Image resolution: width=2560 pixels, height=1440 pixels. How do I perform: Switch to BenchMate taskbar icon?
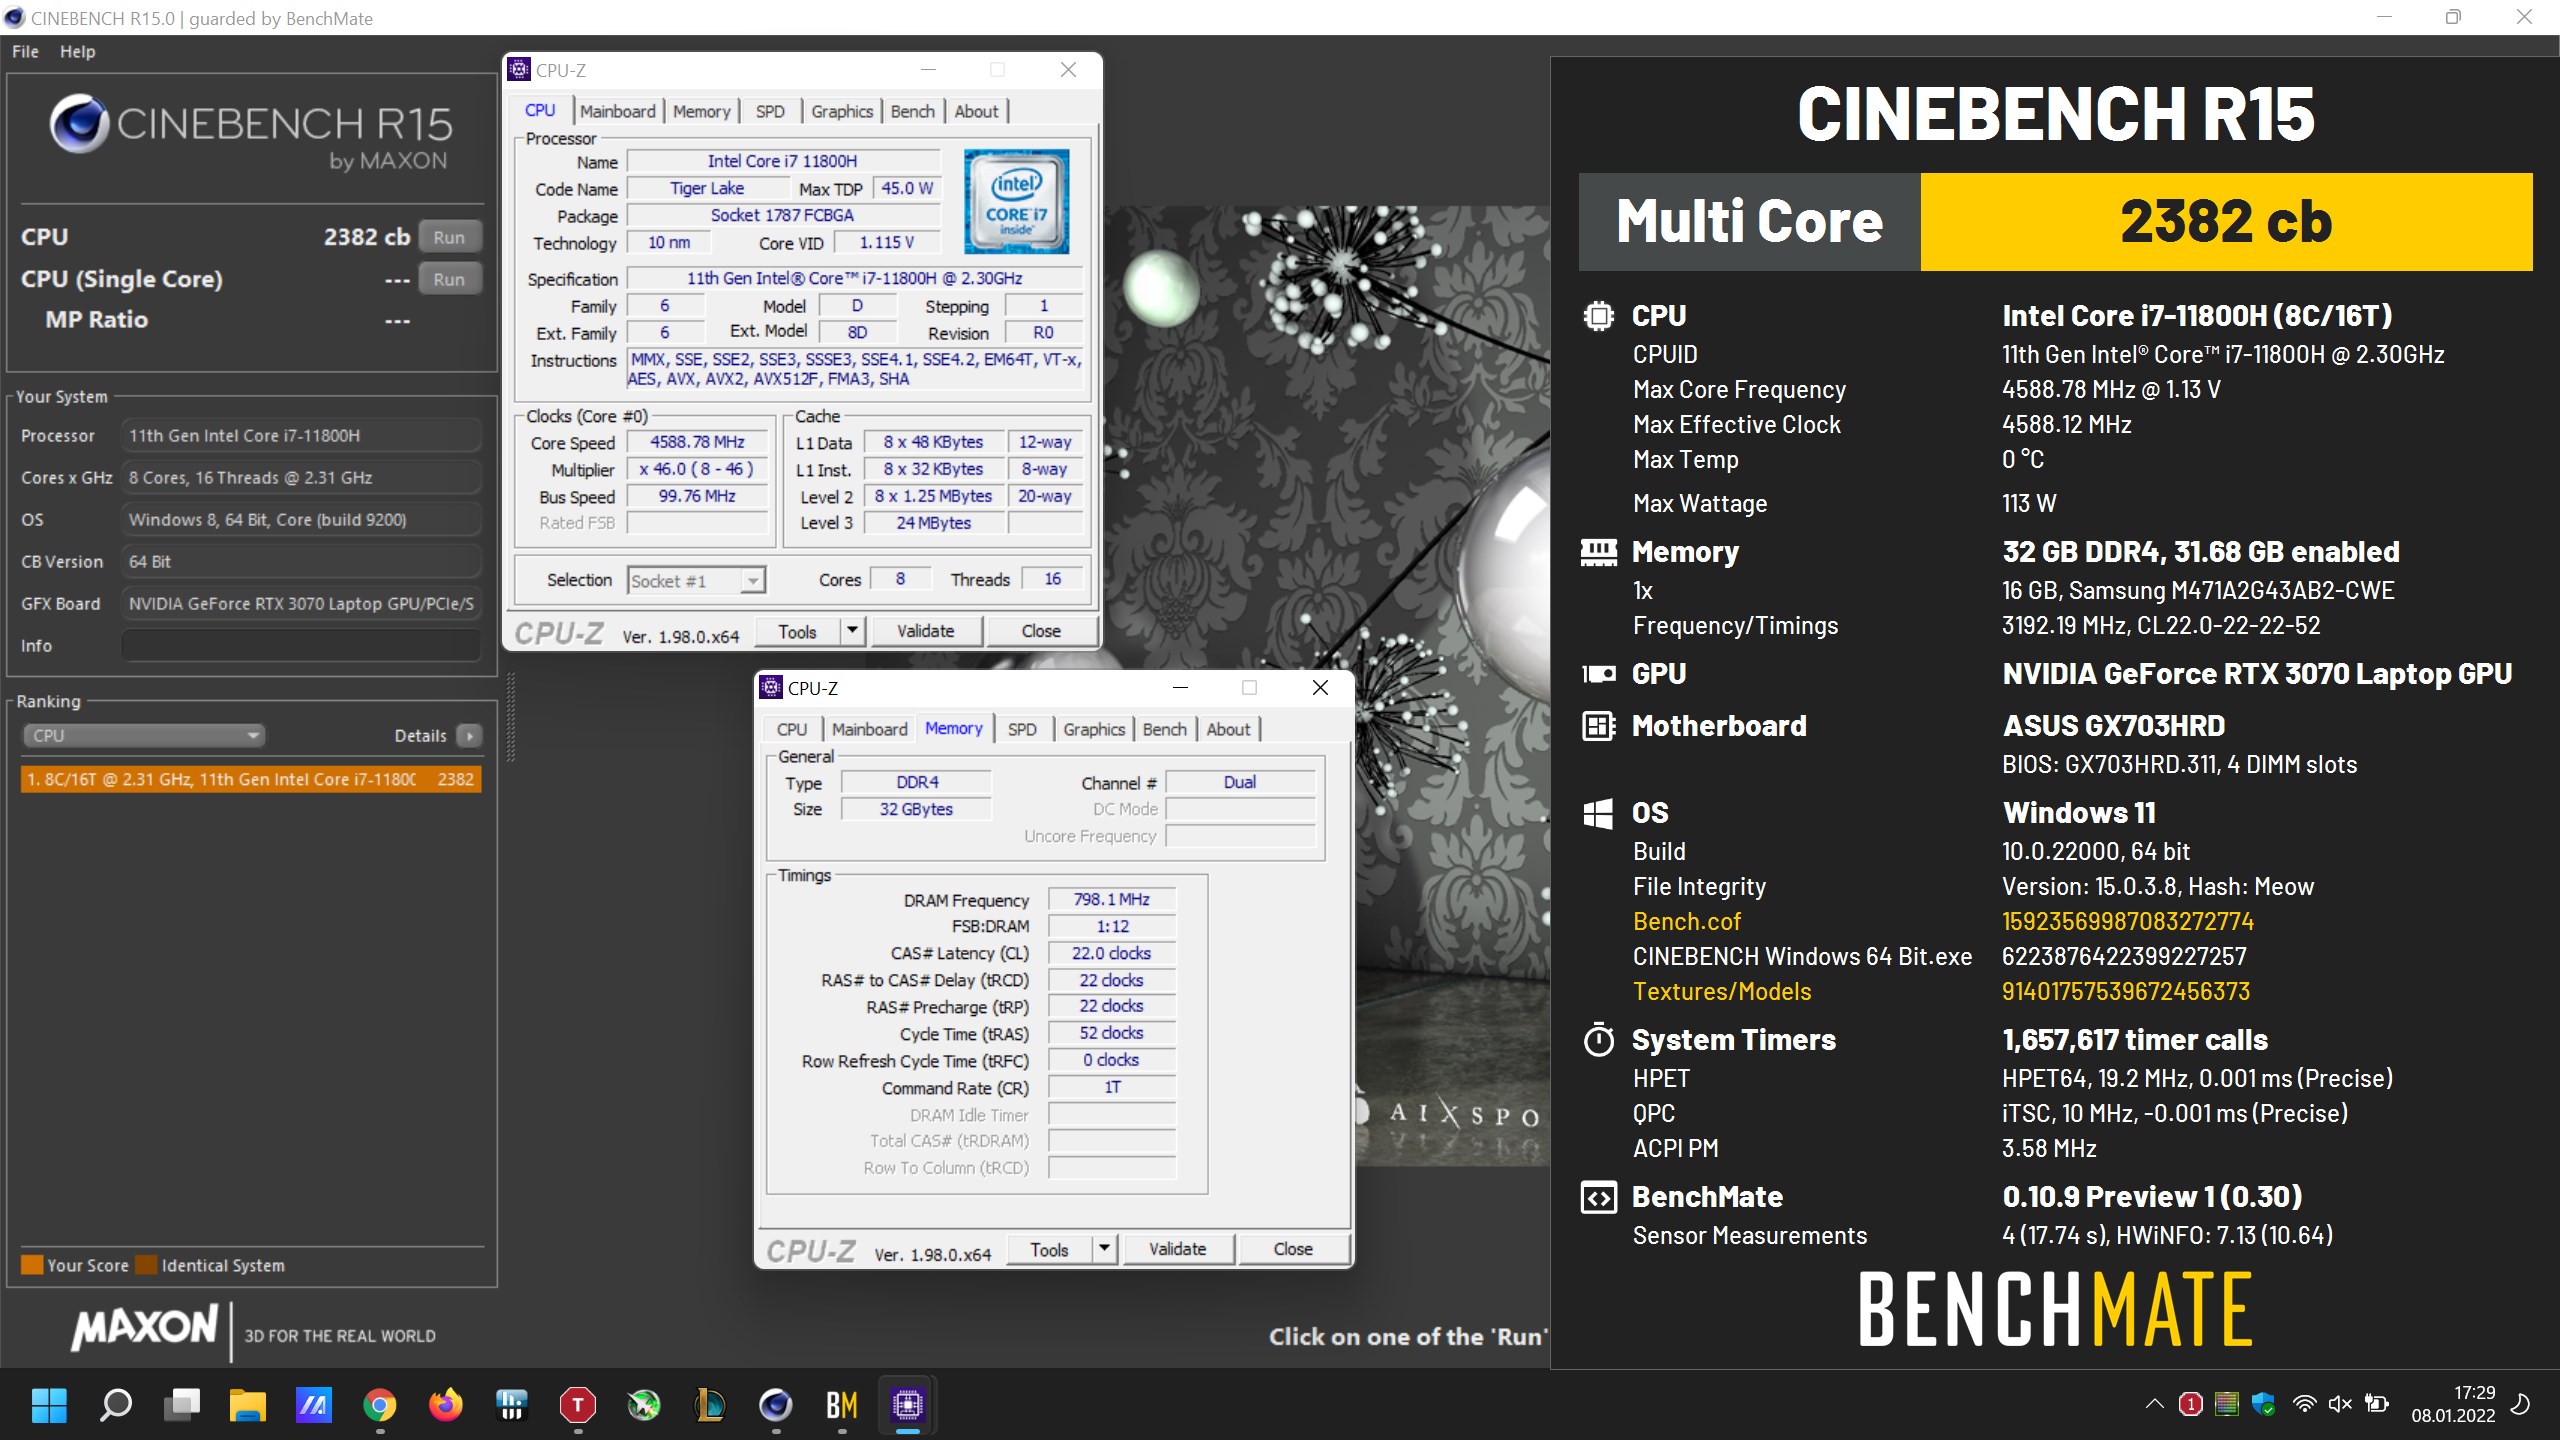(842, 1405)
